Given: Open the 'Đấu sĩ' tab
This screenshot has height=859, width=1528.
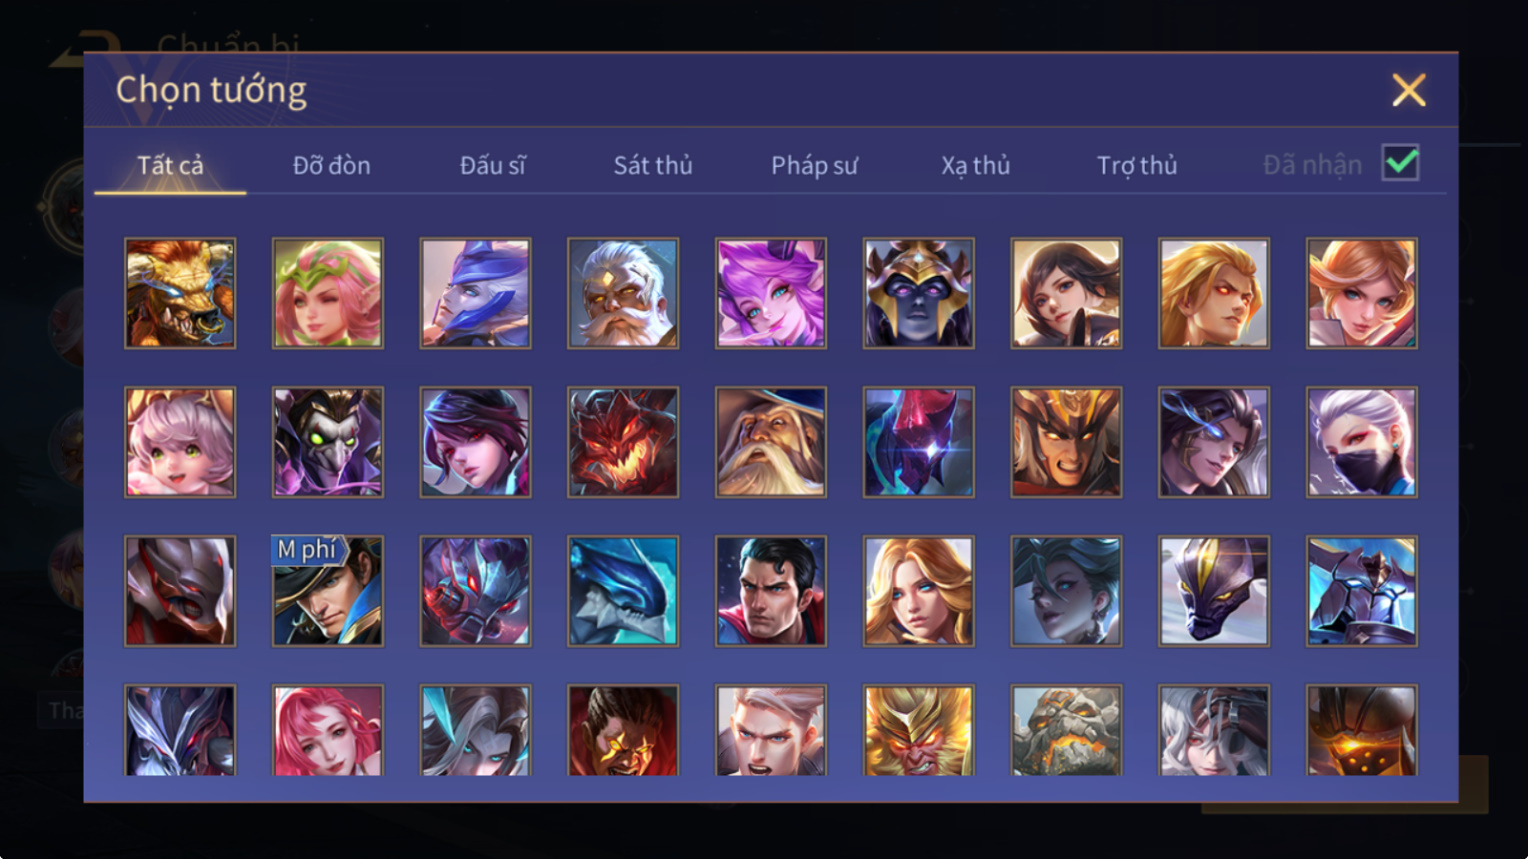Looking at the screenshot, I should pyautogui.click(x=492, y=165).
